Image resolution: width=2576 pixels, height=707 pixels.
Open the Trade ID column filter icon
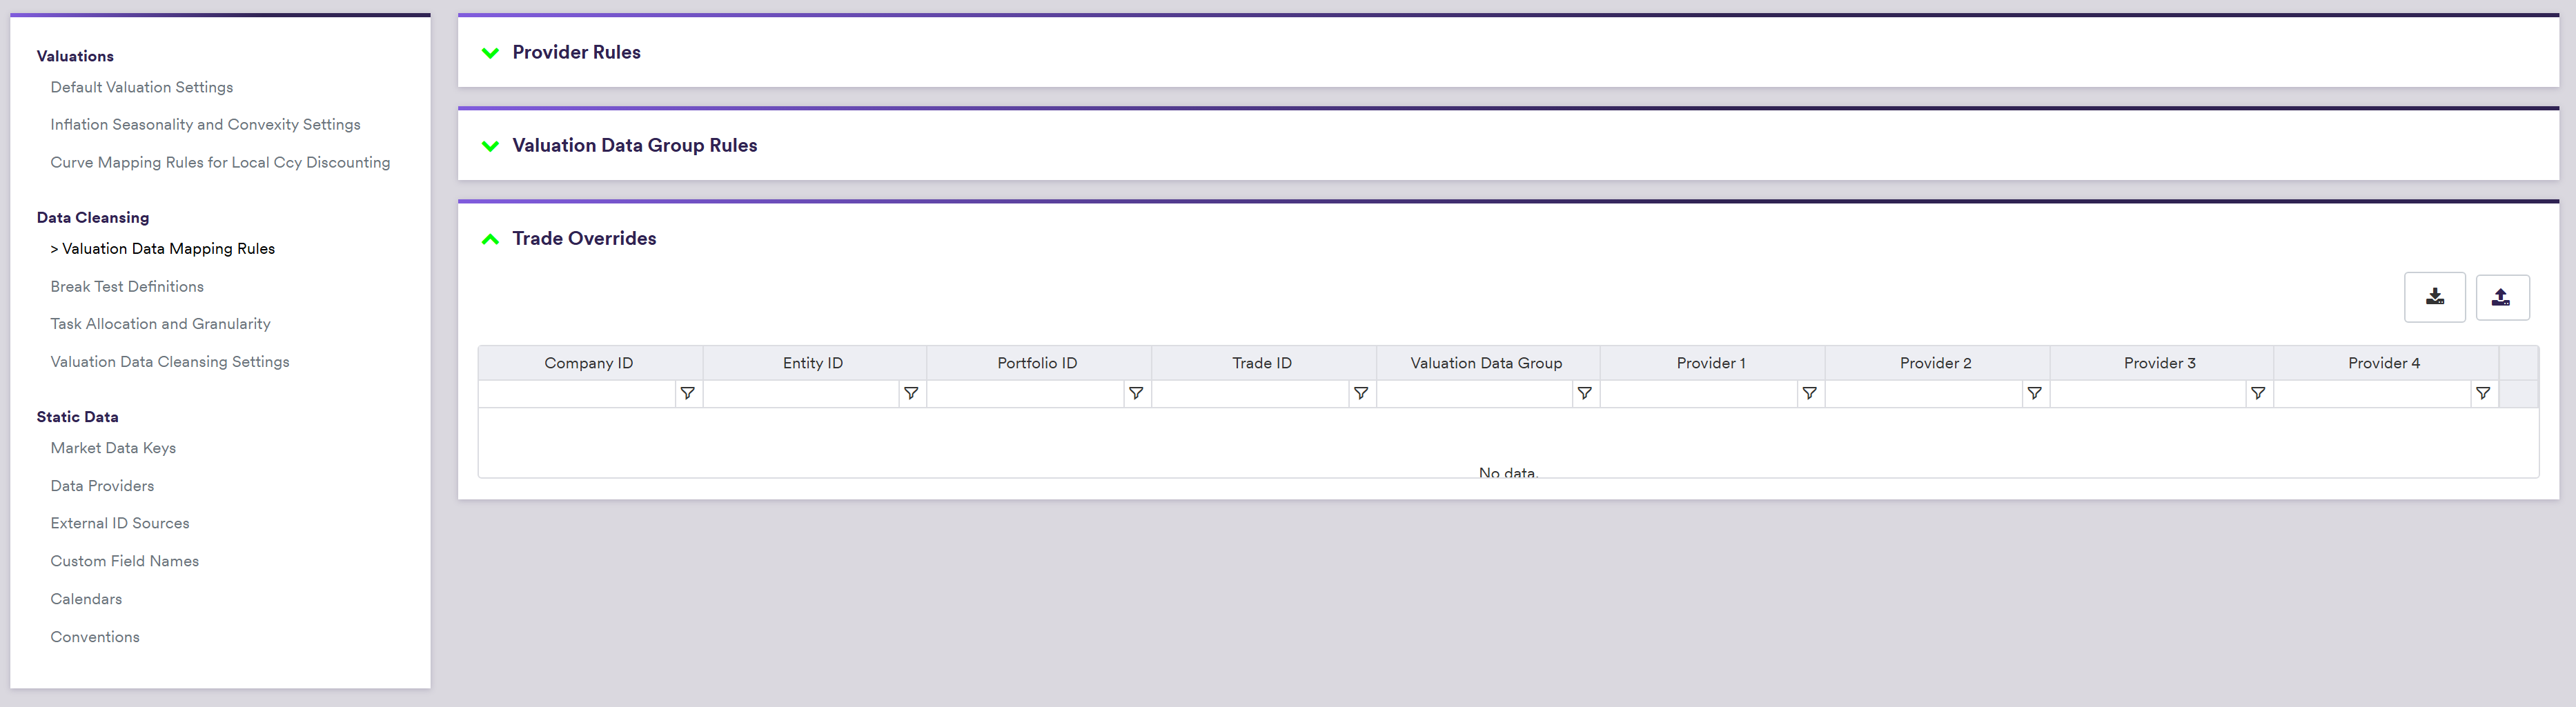point(1360,394)
